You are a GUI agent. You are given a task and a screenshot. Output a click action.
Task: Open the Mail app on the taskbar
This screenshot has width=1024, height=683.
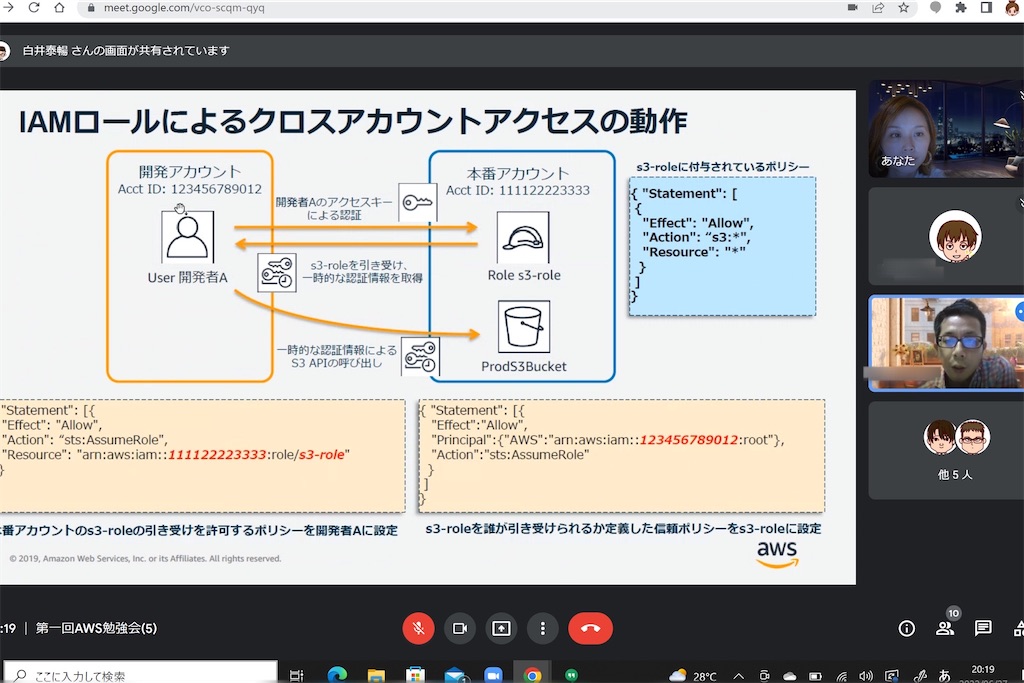[x=454, y=675]
